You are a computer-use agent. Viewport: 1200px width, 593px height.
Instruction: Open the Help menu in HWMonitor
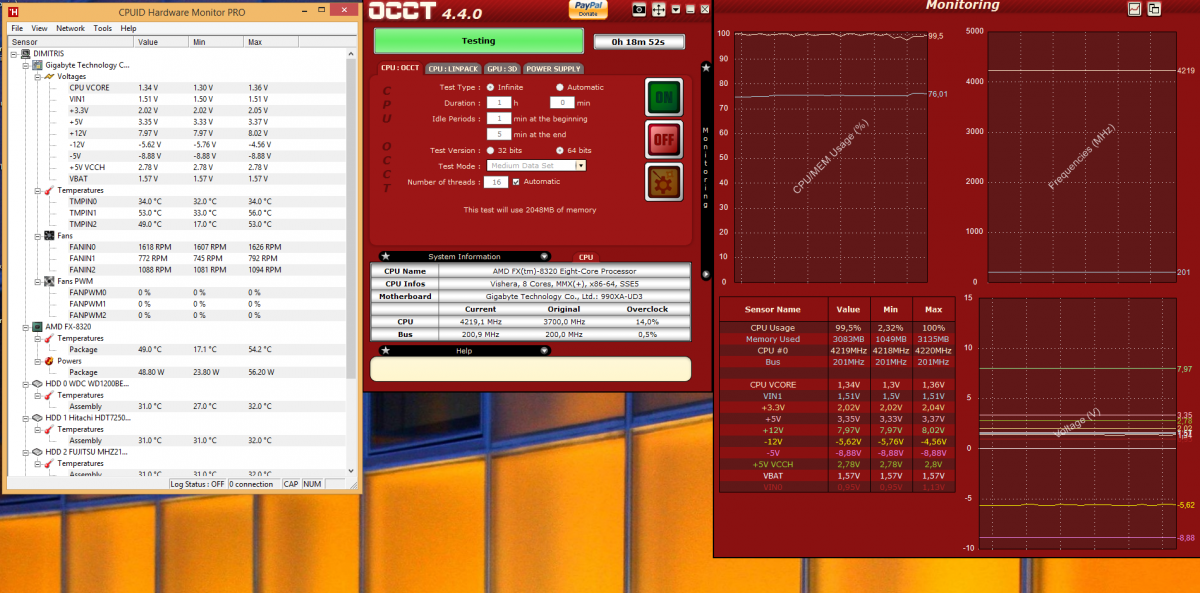[x=128, y=28]
